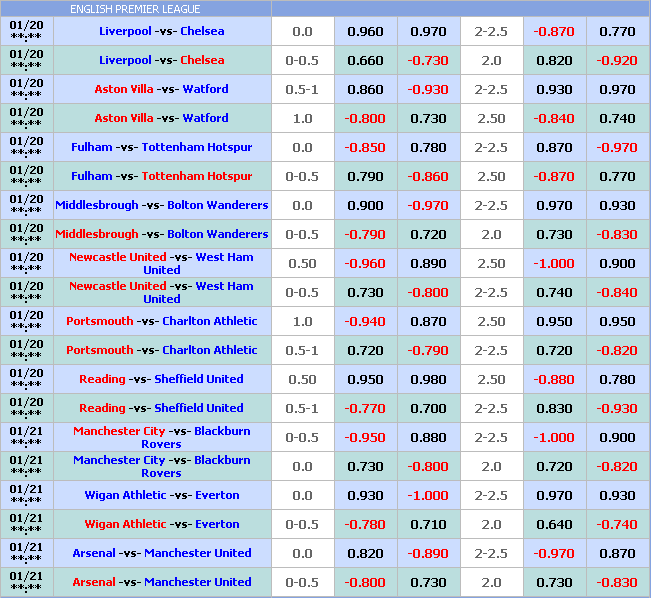Image resolution: width=651 pixels, height=598 pixels.
Task: Choose 0.640 odds for Wigan Athletic vs Everton
Action: [554, 524]
